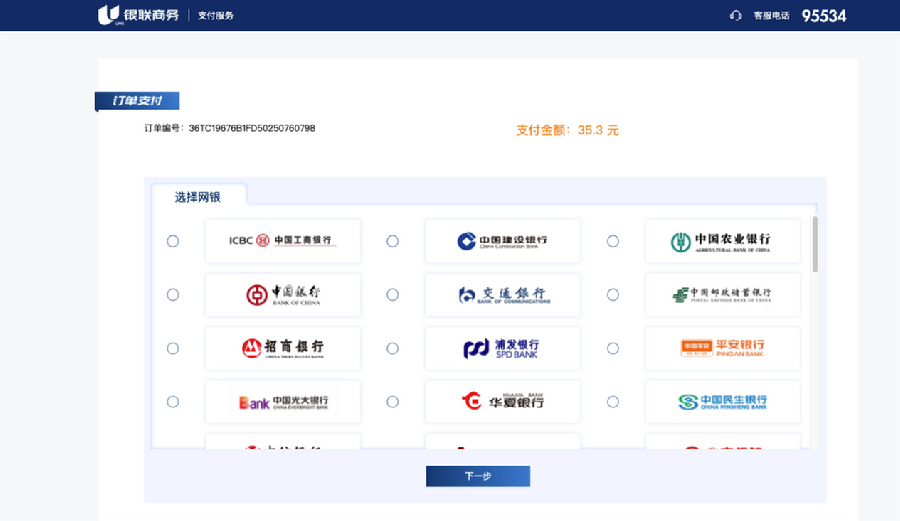Click the 华夏银行 logo card
900x521 pixels.
[503, 402]
